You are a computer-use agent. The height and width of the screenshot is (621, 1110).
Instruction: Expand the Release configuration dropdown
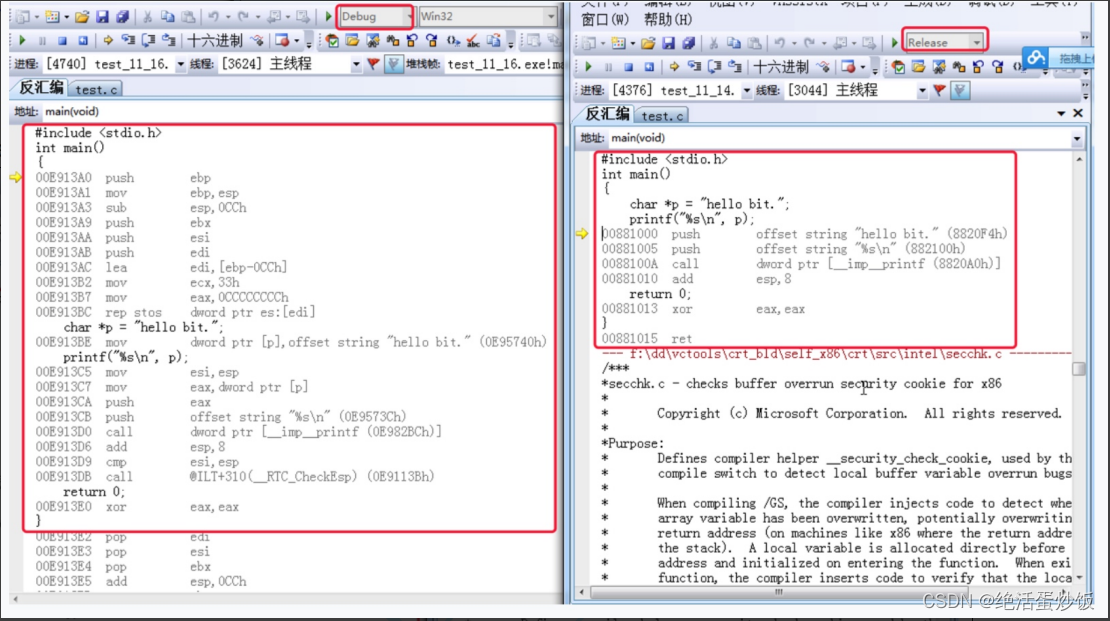(x=977, y=42)
